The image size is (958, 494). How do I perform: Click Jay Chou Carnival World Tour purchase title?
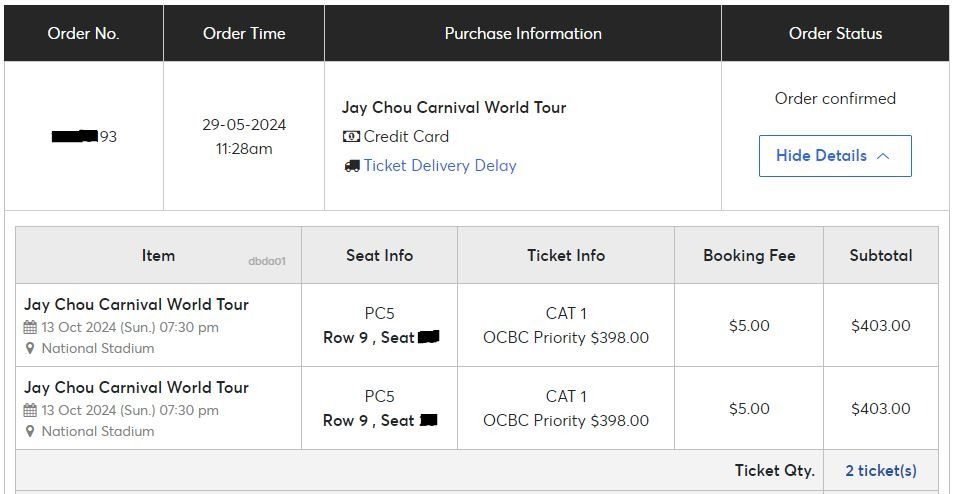tap(454, 107)
